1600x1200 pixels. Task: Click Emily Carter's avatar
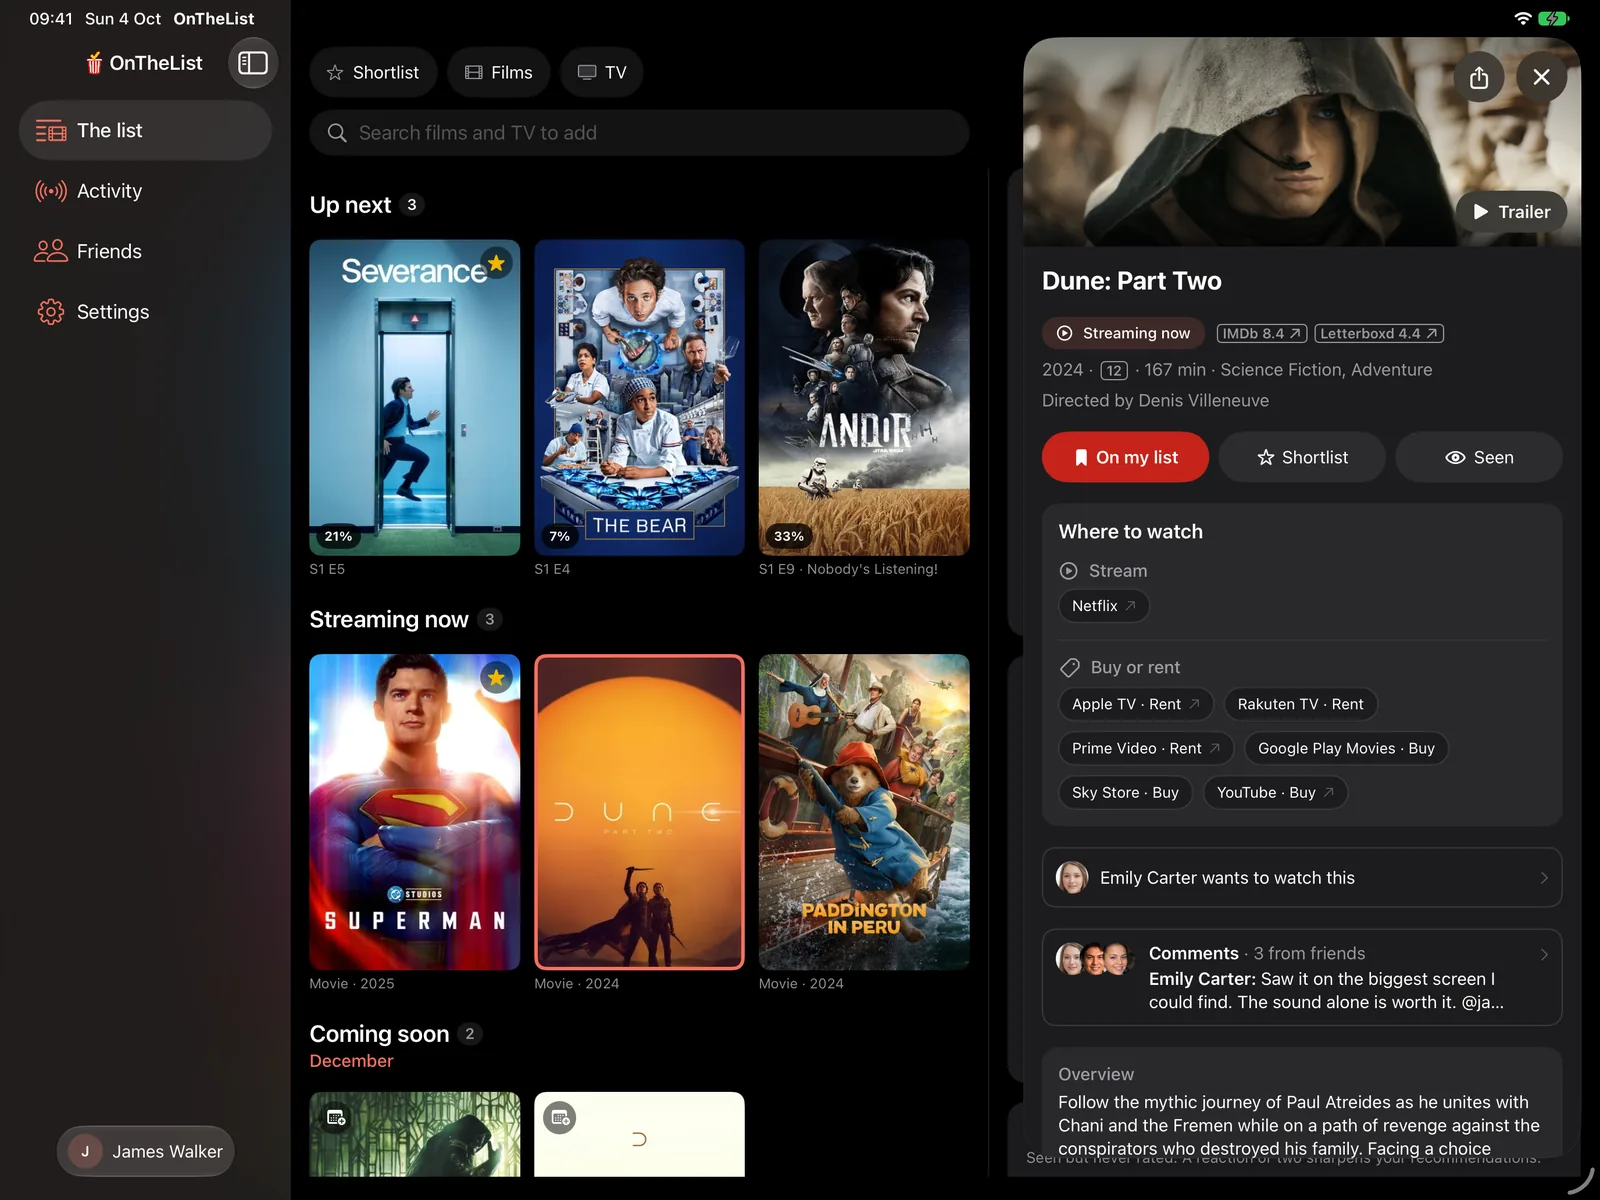[x=1072, y=878]
